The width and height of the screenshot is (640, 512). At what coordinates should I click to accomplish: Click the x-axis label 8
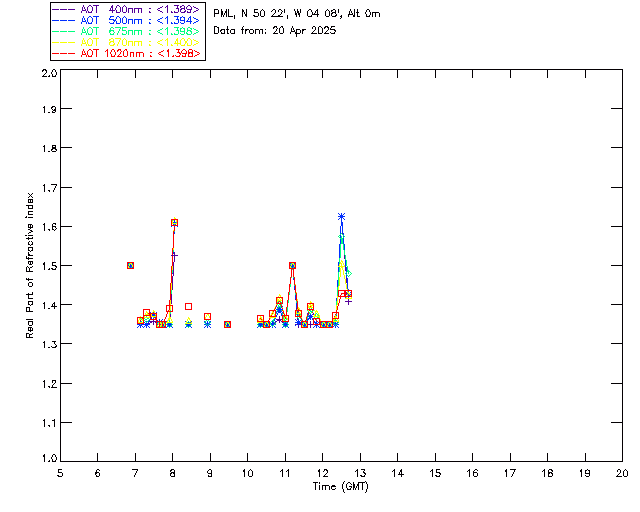(x=173, y=473)
